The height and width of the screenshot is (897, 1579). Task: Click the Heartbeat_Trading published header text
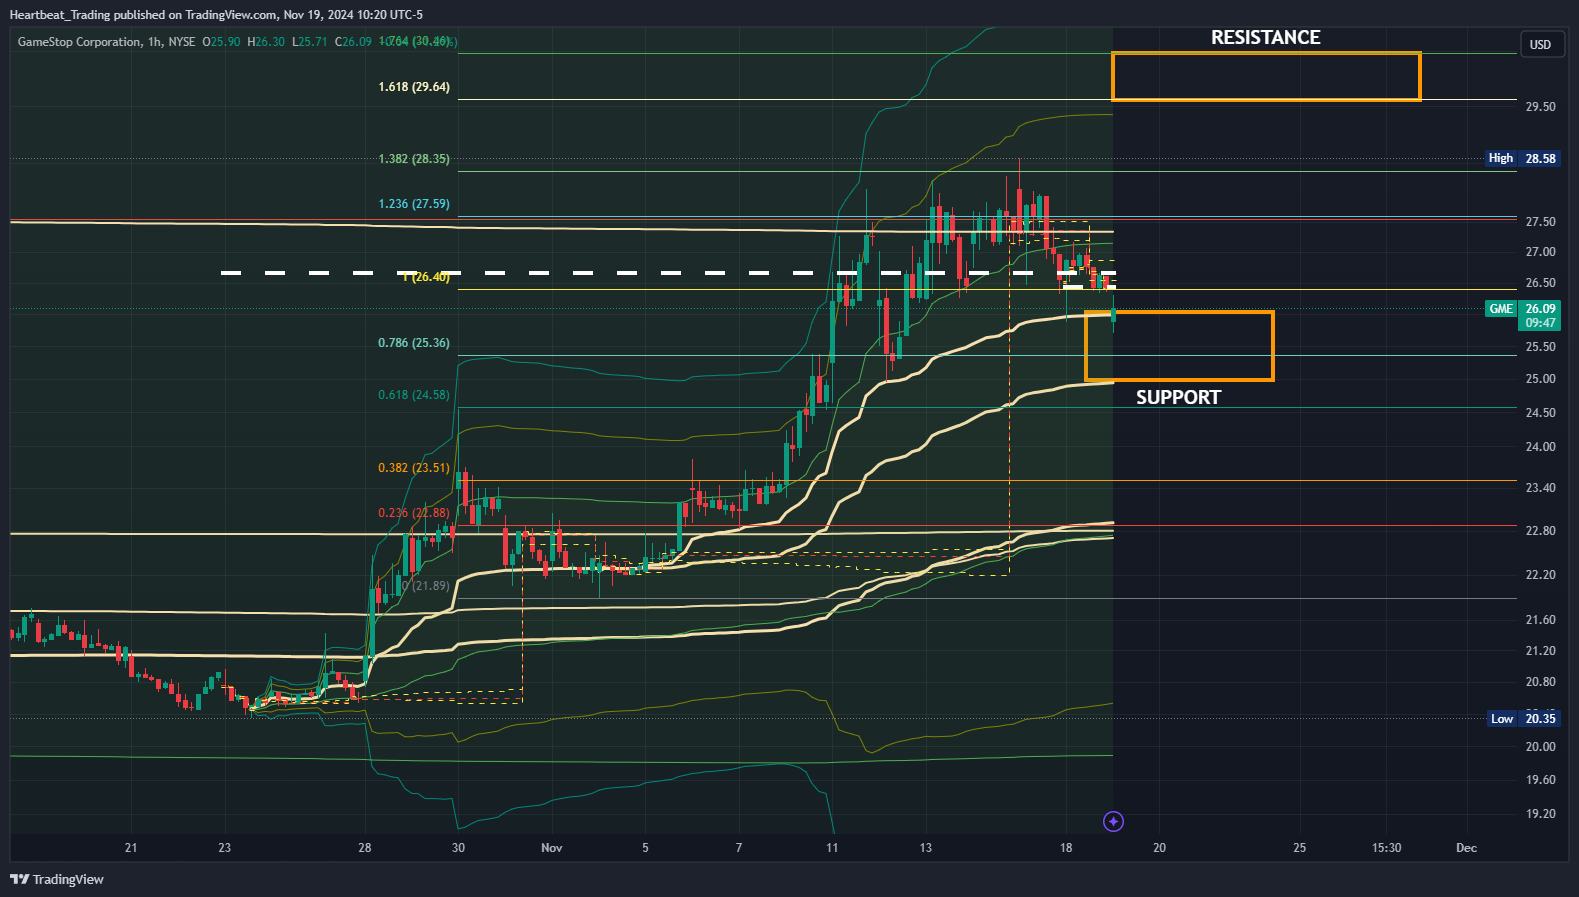click(x=215, y=15)
